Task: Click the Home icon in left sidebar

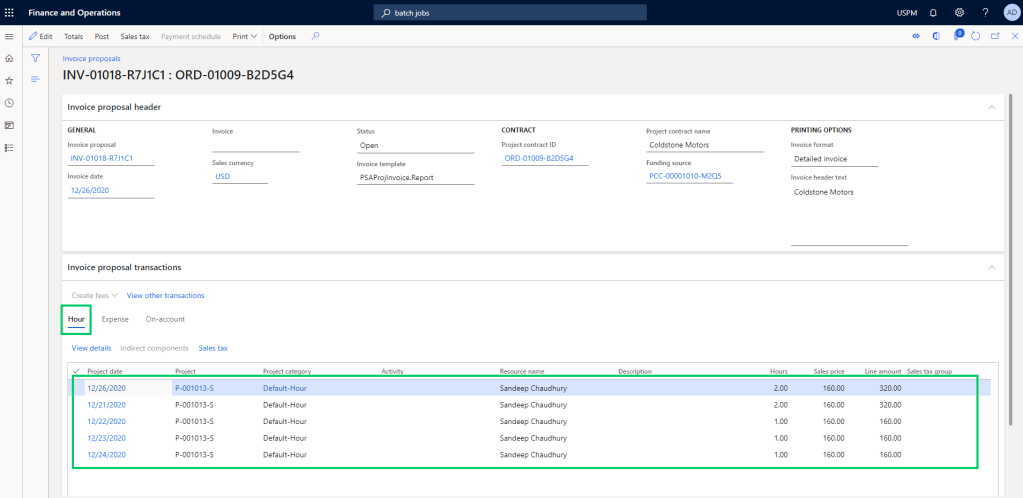Action: 9,59
